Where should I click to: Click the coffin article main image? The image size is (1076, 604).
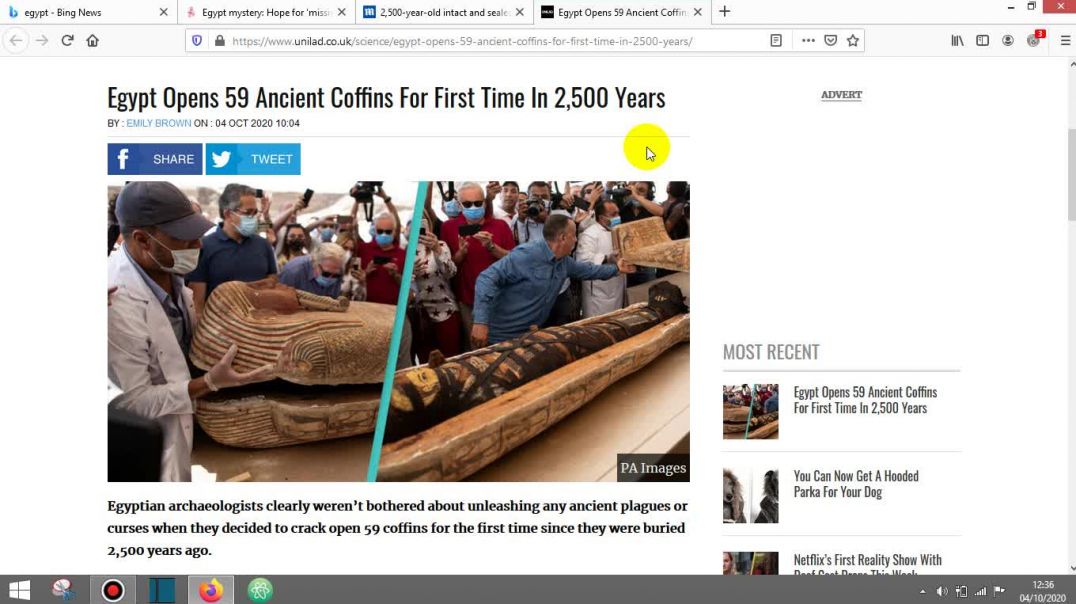pos(399,332)
